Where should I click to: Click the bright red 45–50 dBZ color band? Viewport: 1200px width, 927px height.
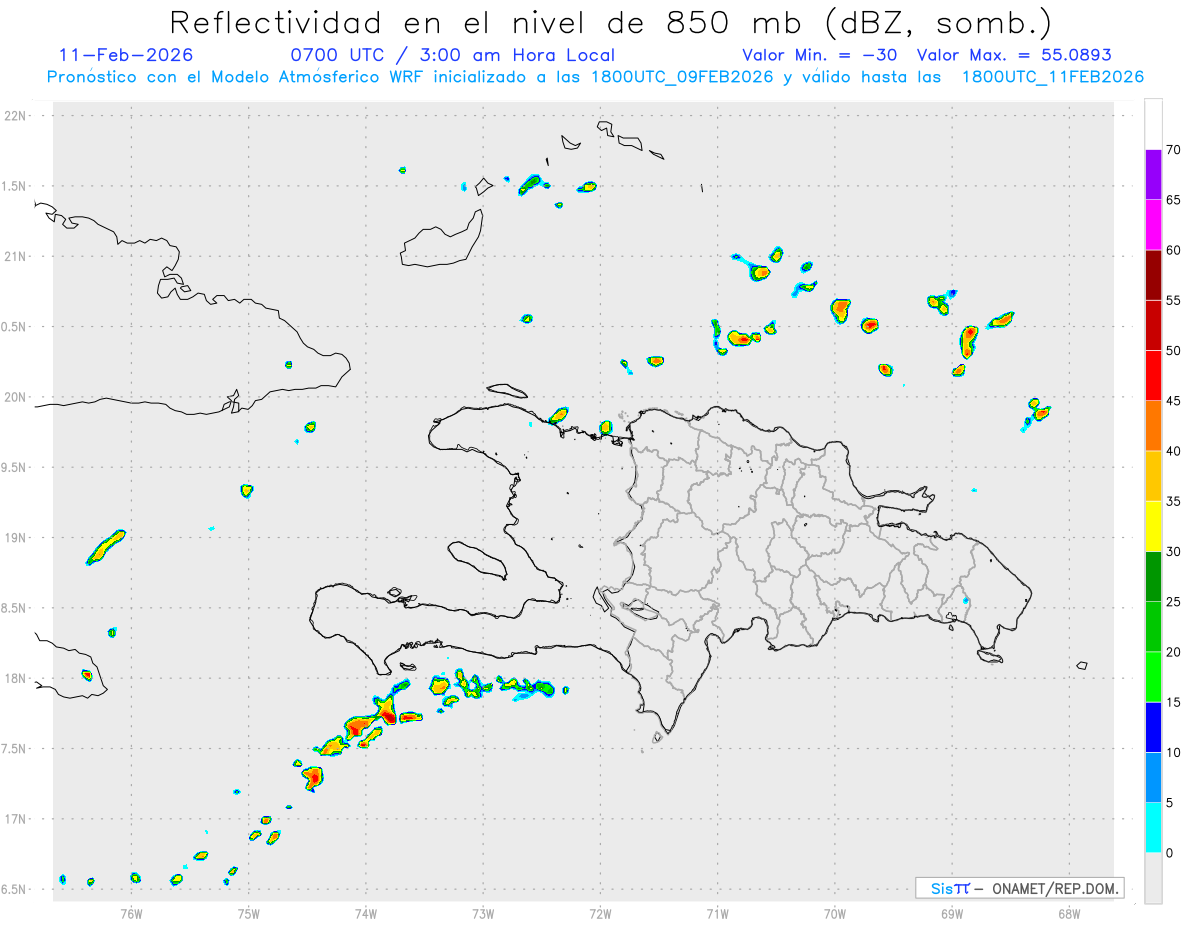pyautogui.click(x=1153, y=375)
